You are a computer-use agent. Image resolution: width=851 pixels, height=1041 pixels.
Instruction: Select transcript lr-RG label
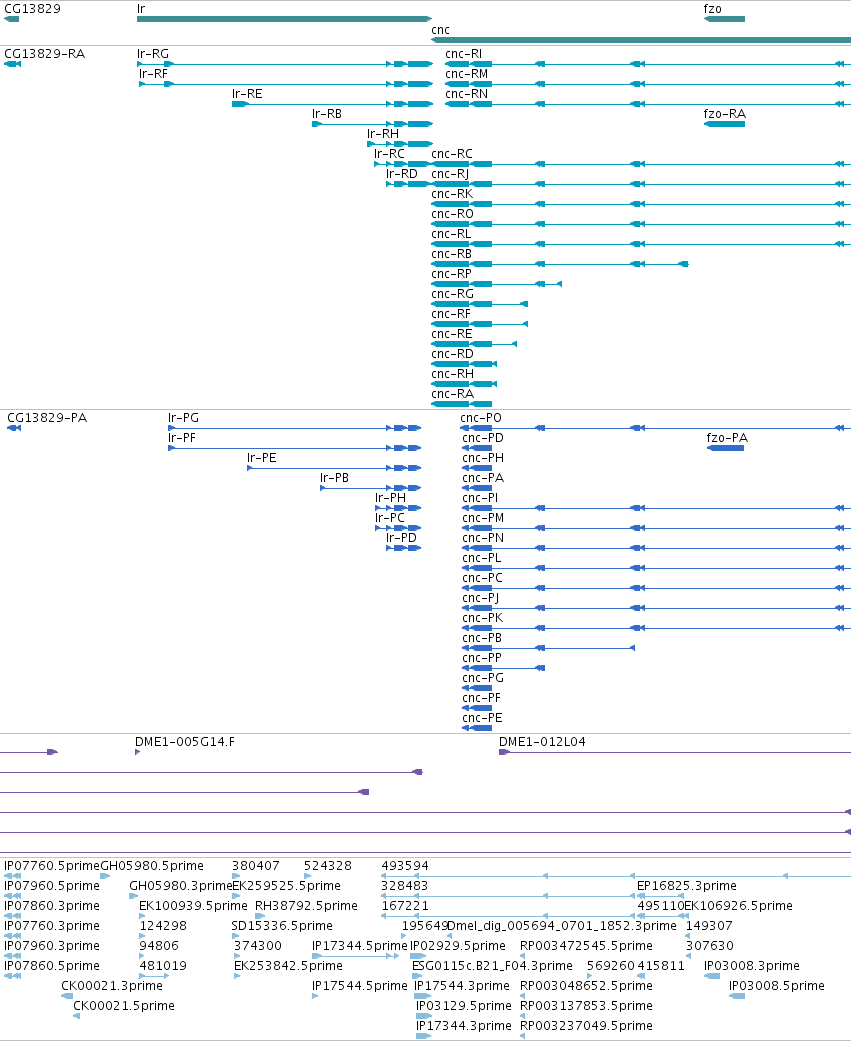tap(153, 54)
